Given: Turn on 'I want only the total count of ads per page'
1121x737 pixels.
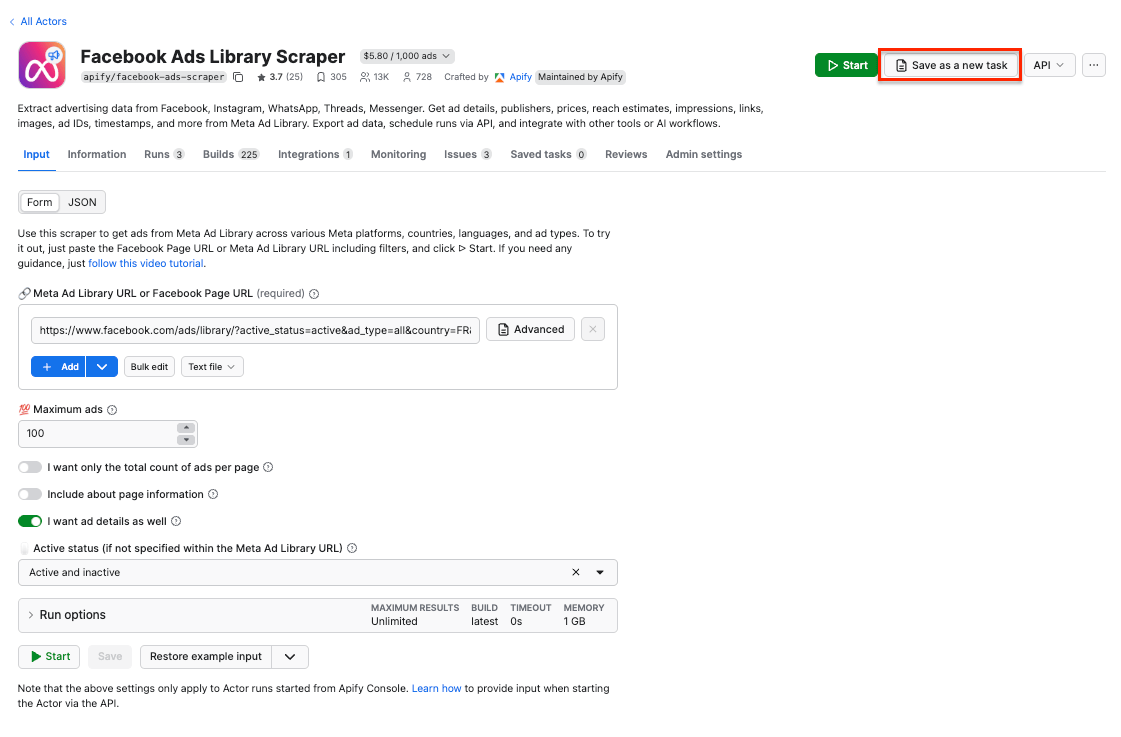Looking at the screenshot, I should [x=29, y=467].
